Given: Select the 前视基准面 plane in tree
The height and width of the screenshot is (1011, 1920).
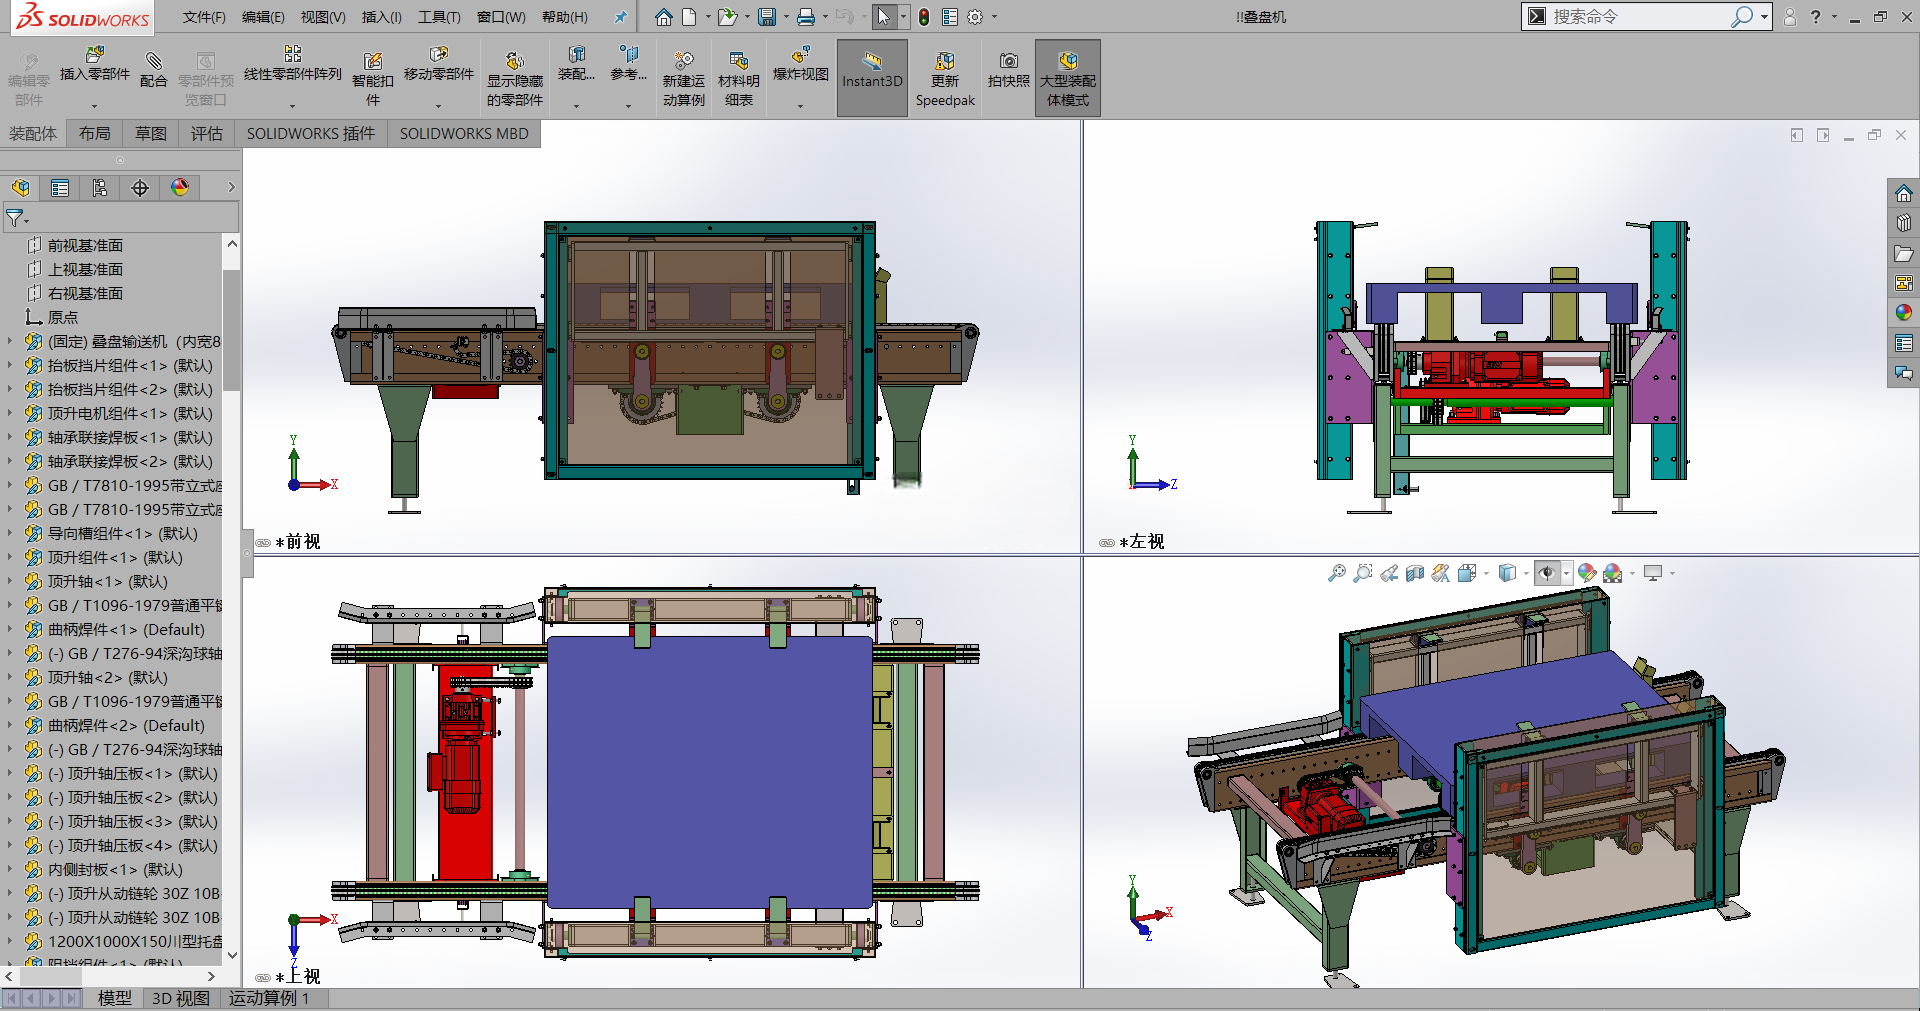Looking at the screenshot, I should [x=85, y=245].
